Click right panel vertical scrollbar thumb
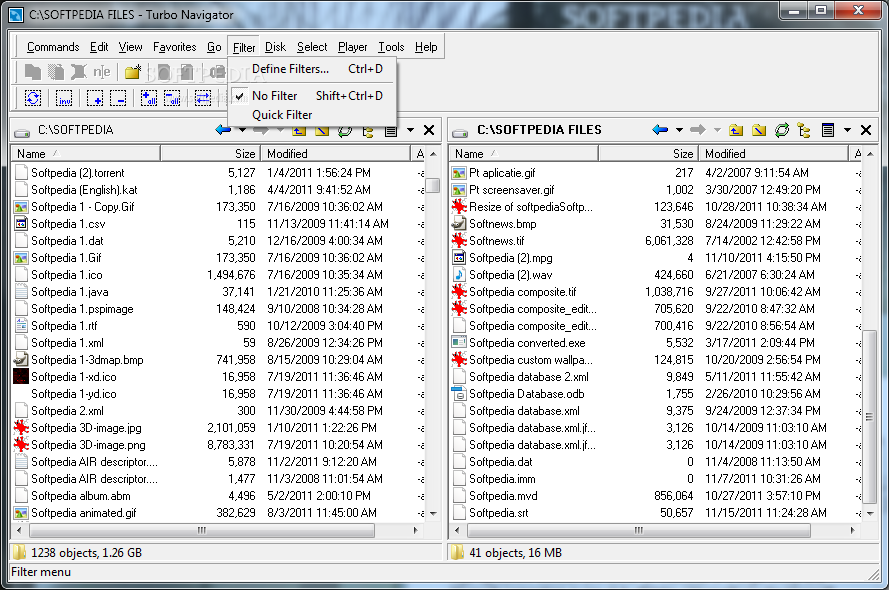This screenshot has width=889, height=590. click(x=869, y=417)
